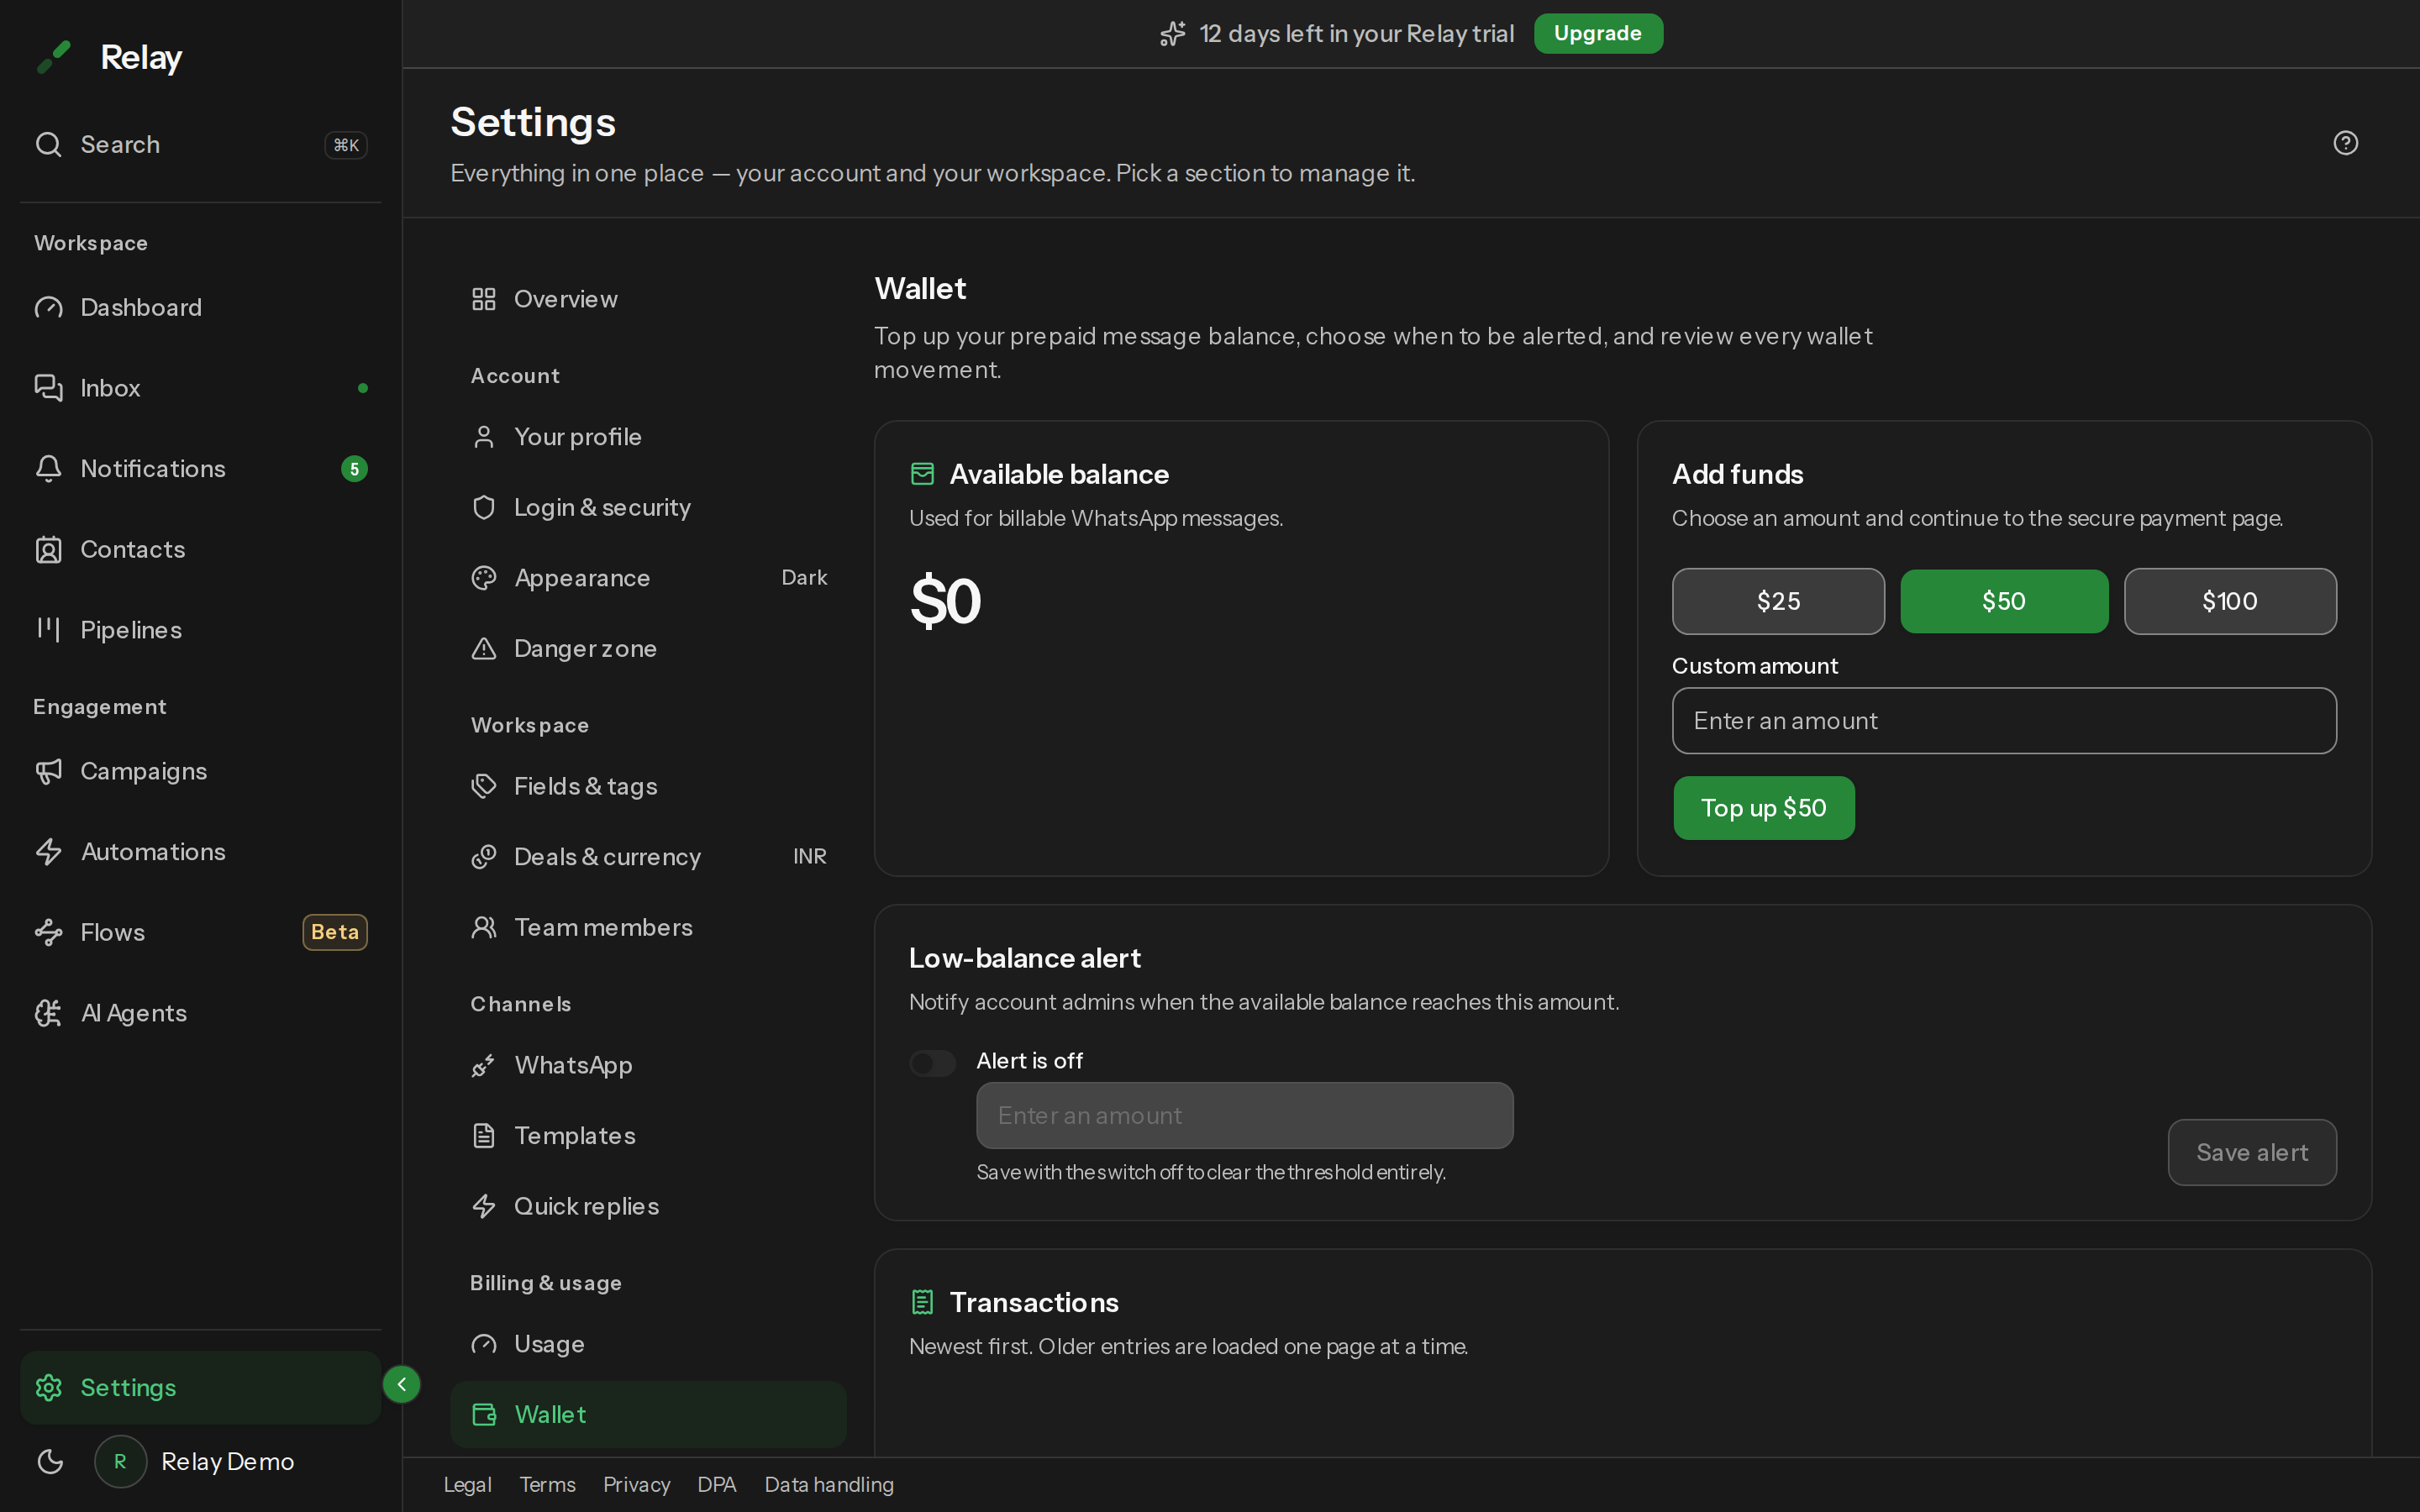Click the WhatsApp plug icon

[484, 1066]
